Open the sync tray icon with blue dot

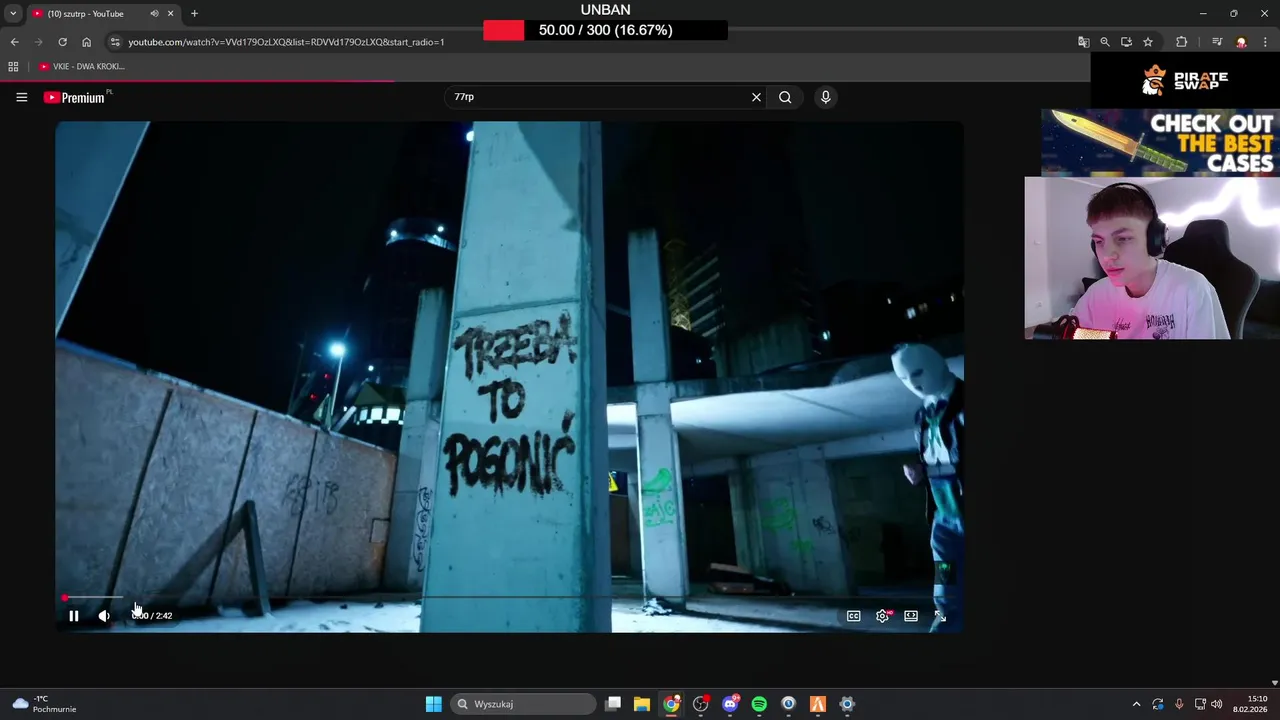pyautogui.click(x=1158, y=704)
